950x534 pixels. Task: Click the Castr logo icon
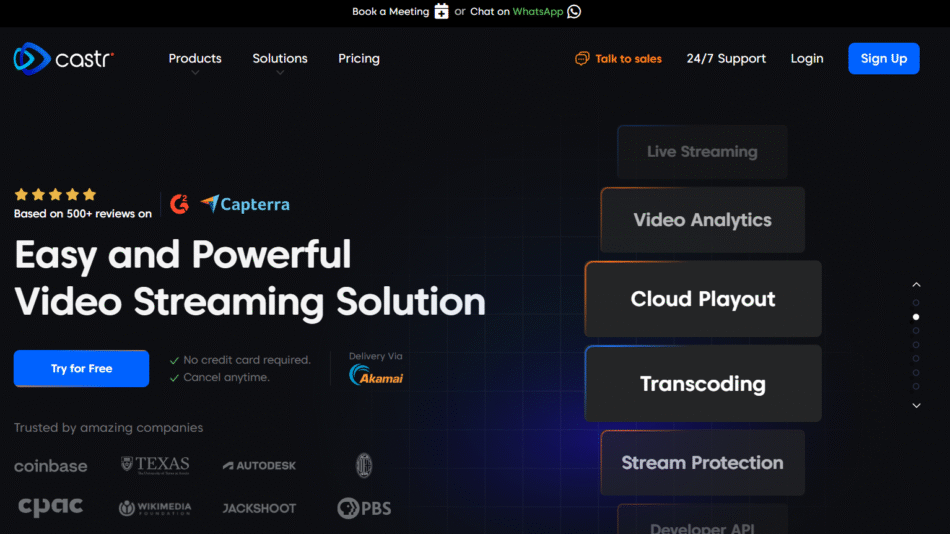[x=31, y=59]
